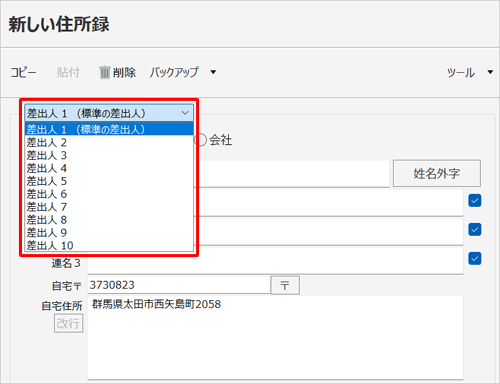Click the 貼付 toolbar command
The image size is (500, 384).
pyautogui.click(x=68, y=72)
